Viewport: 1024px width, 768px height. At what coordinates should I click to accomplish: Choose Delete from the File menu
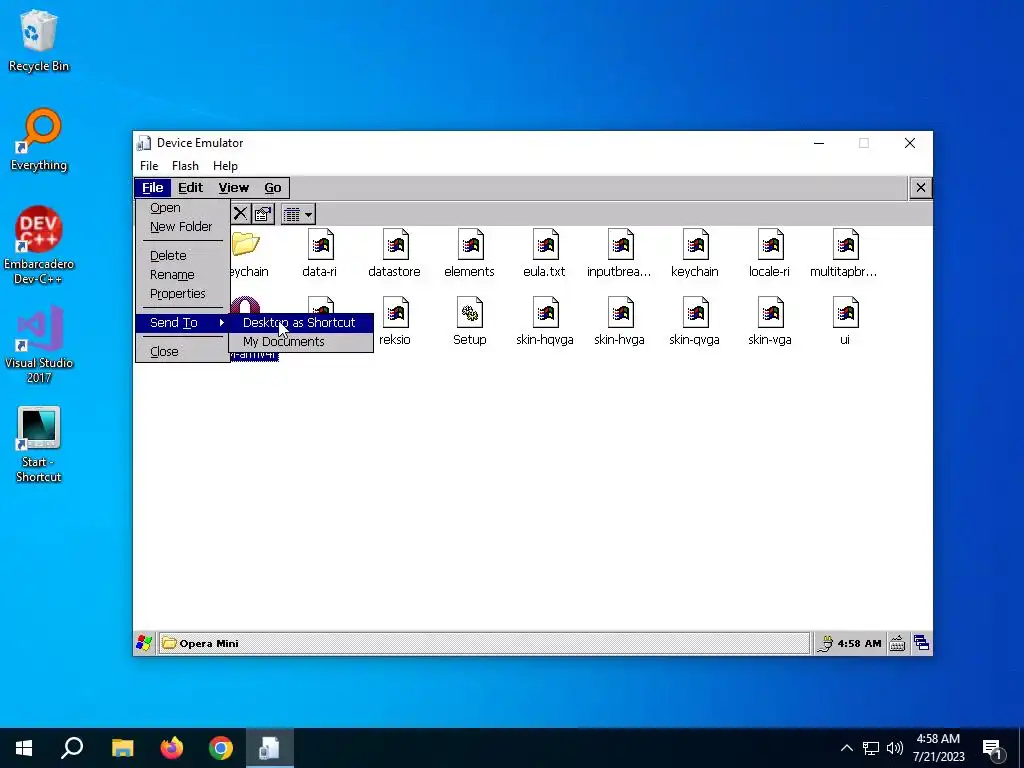[168, 255]
